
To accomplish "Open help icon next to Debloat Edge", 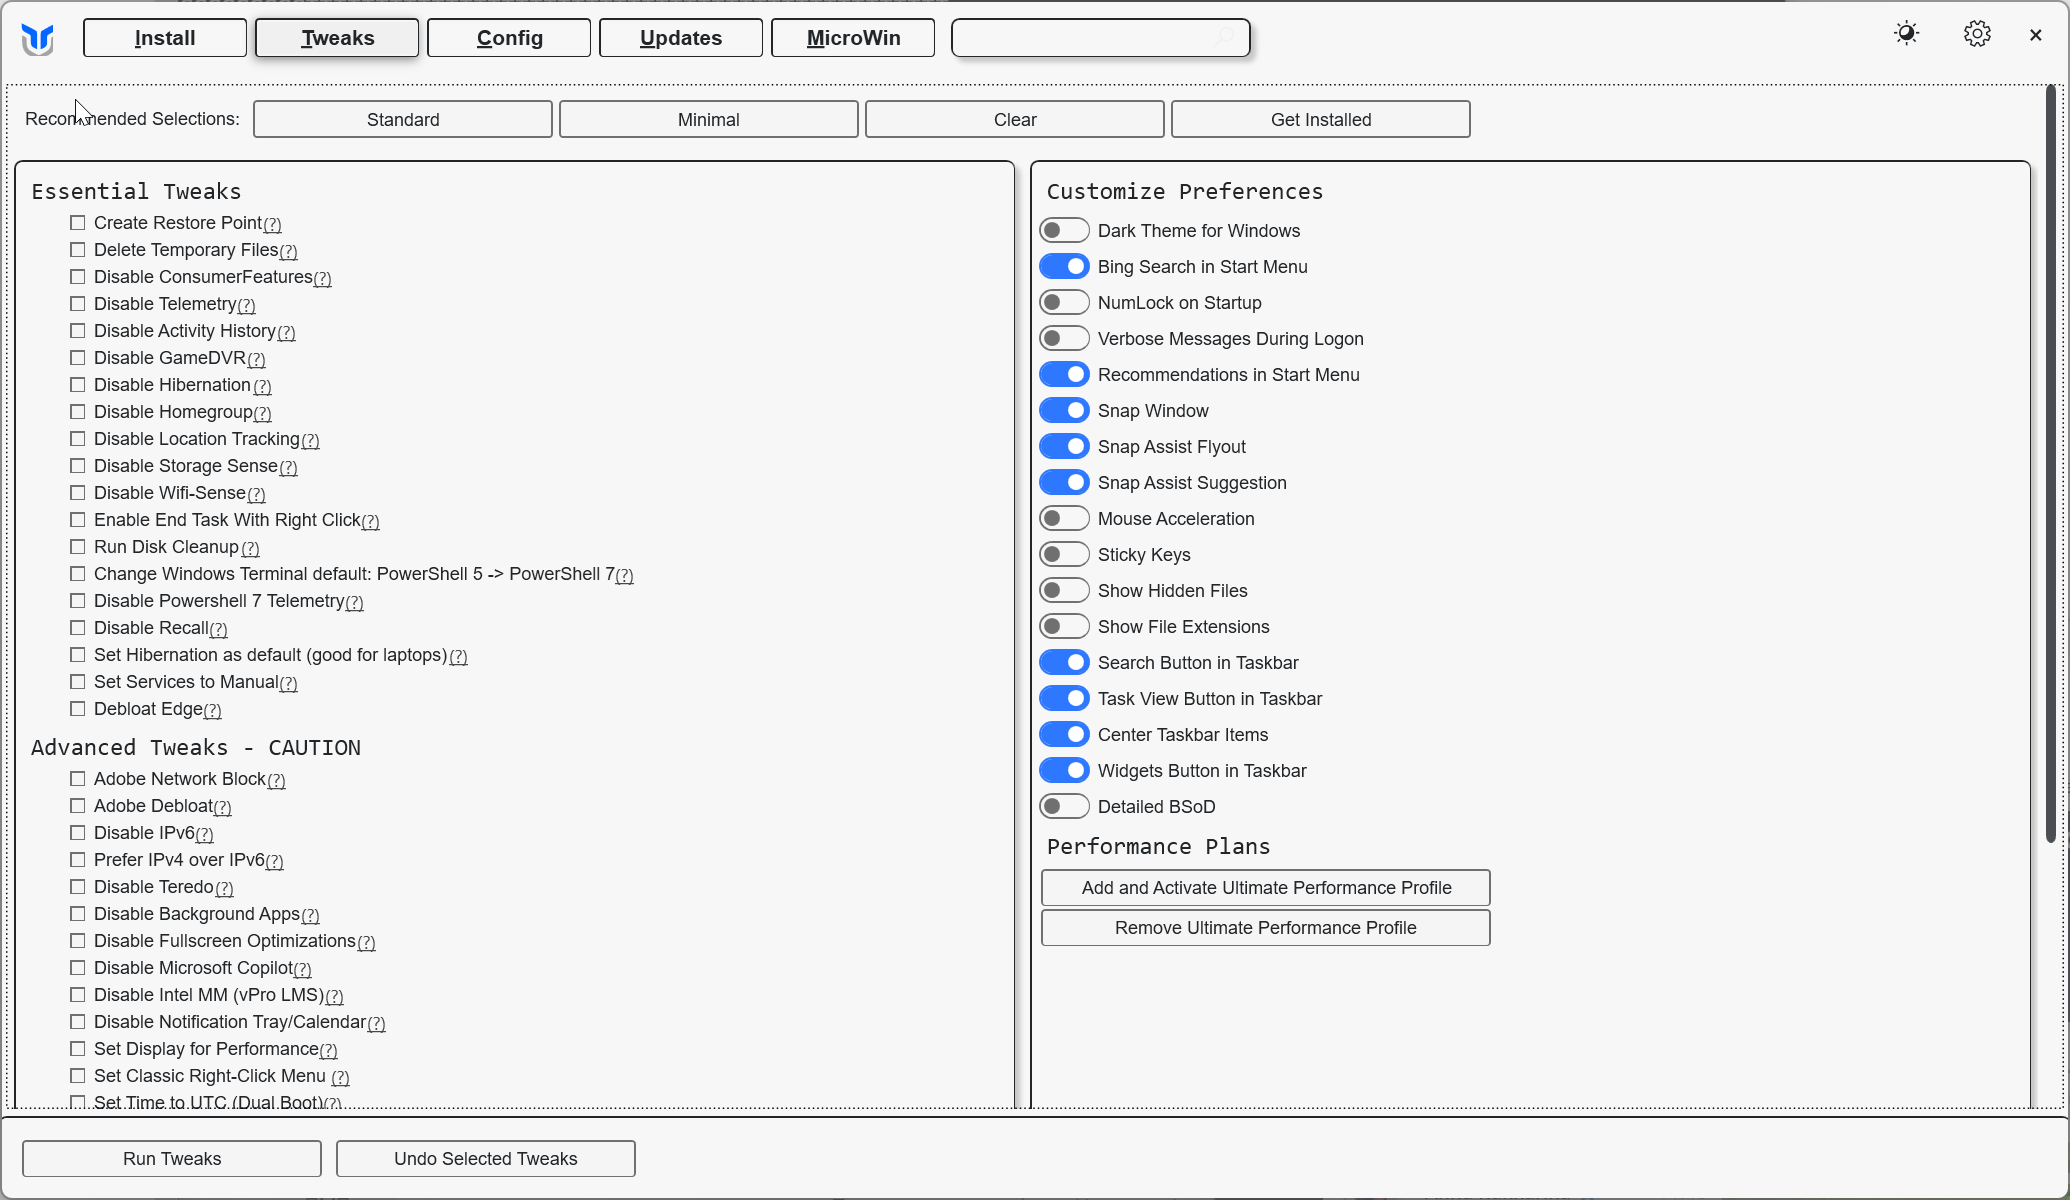I will point(213,711).
